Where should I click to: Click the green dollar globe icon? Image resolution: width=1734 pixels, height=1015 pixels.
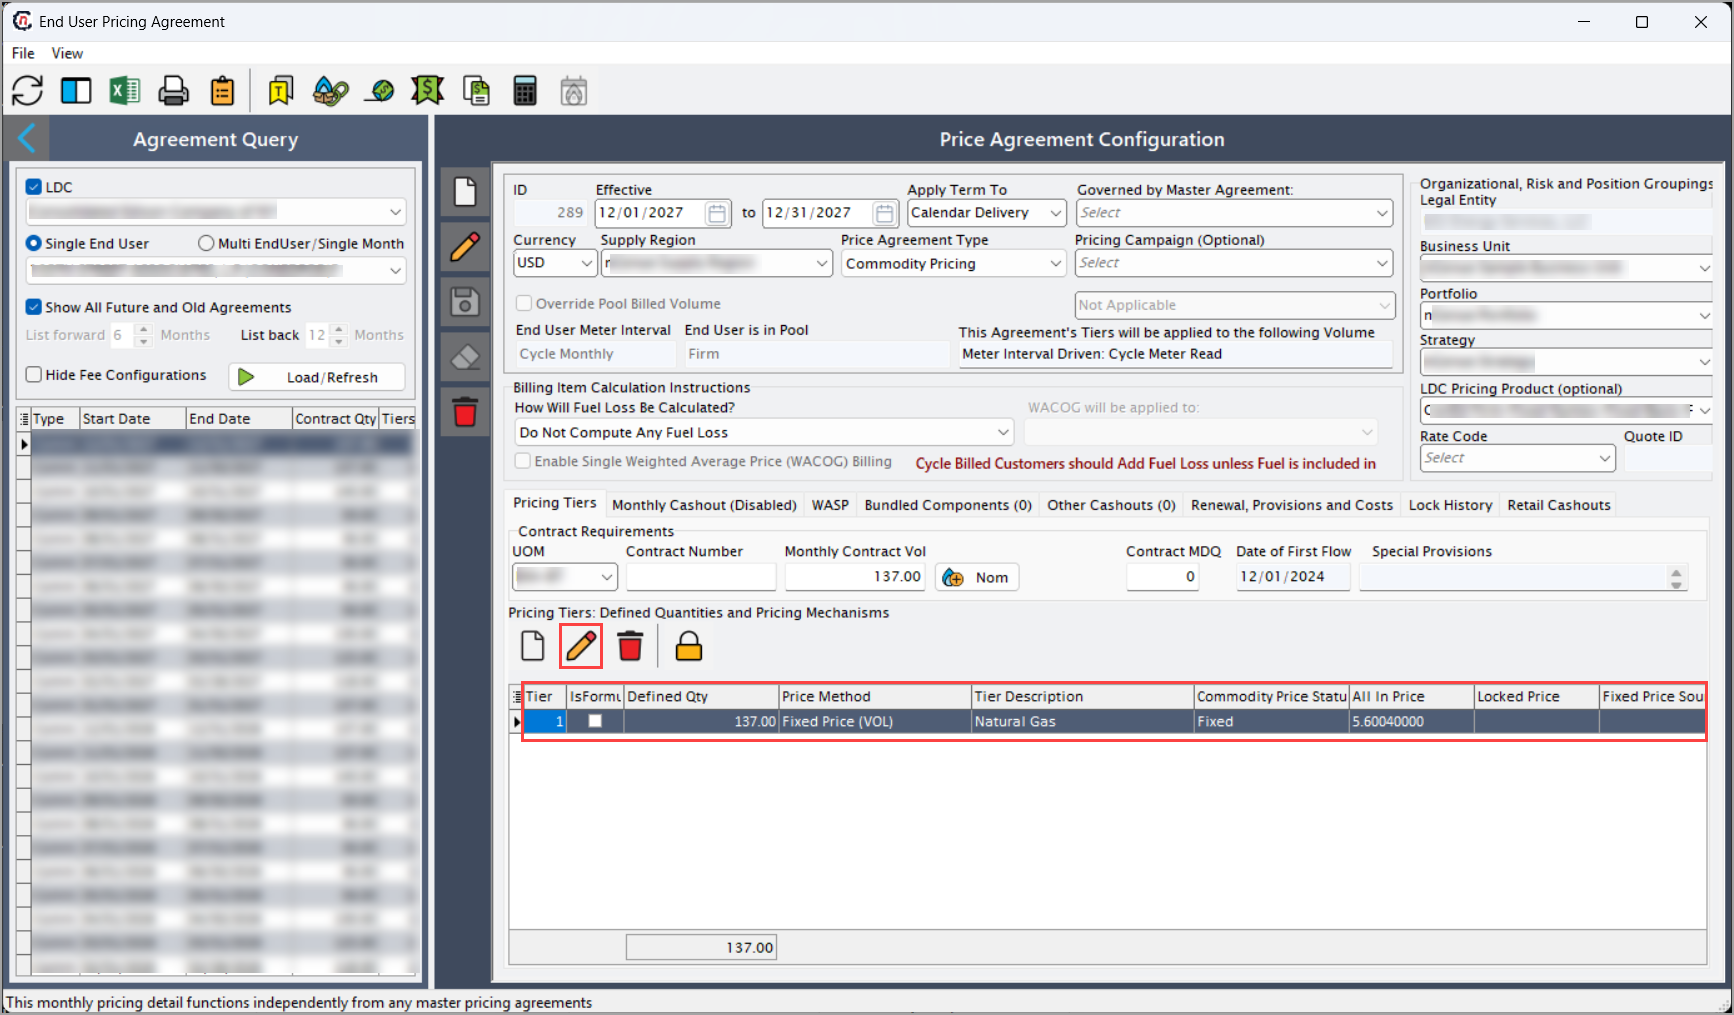coord(380,91)
